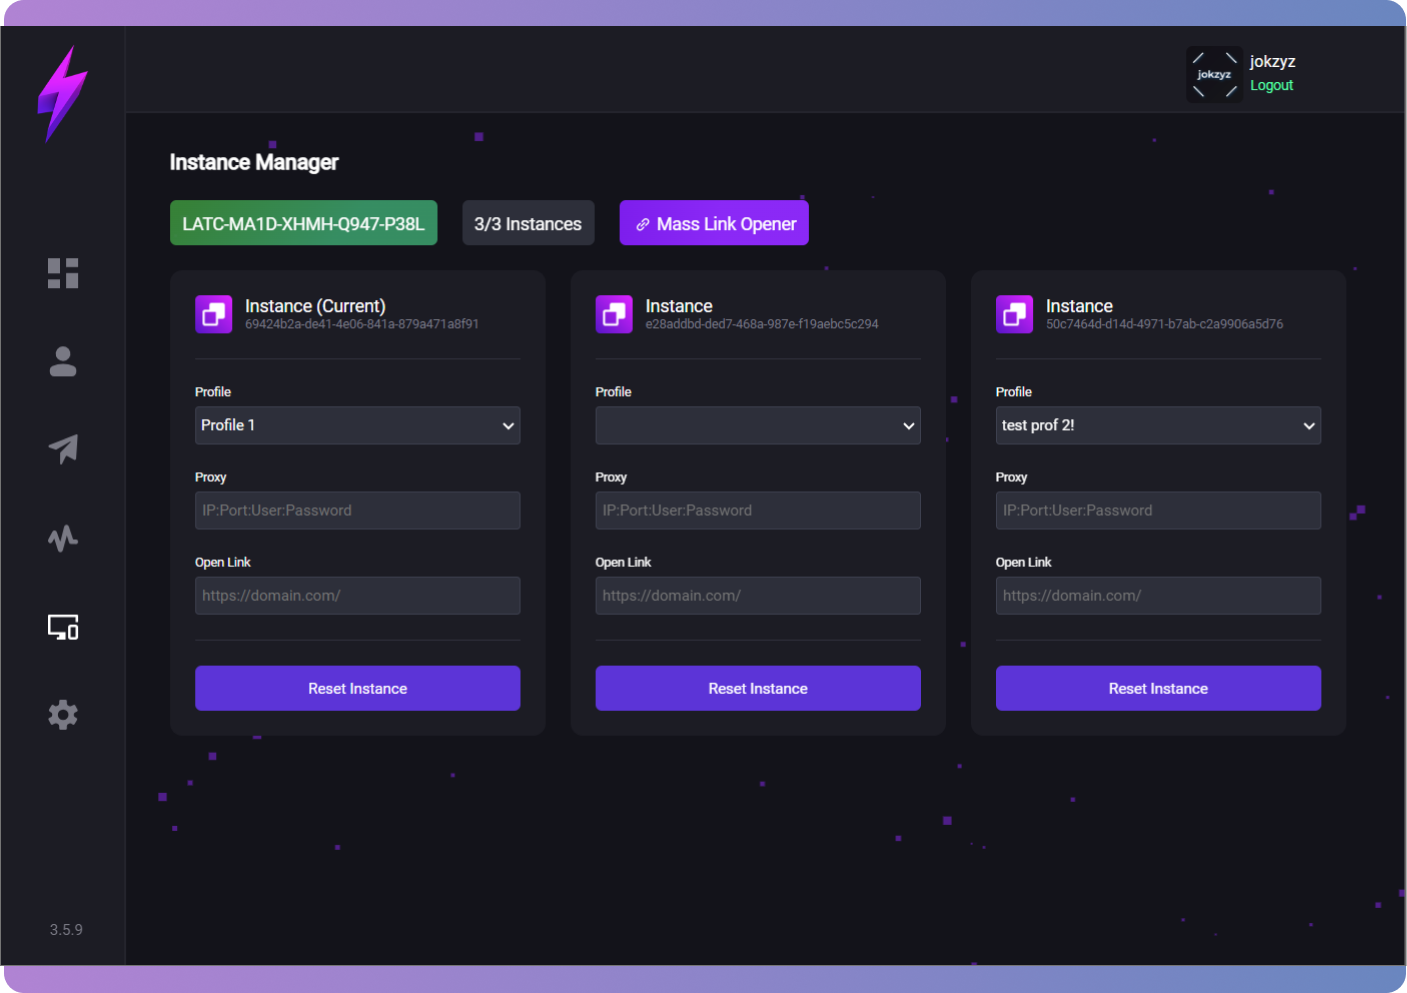Open the profiles person icon in sidebar
1407x993 pixels.
click(63, 361)
